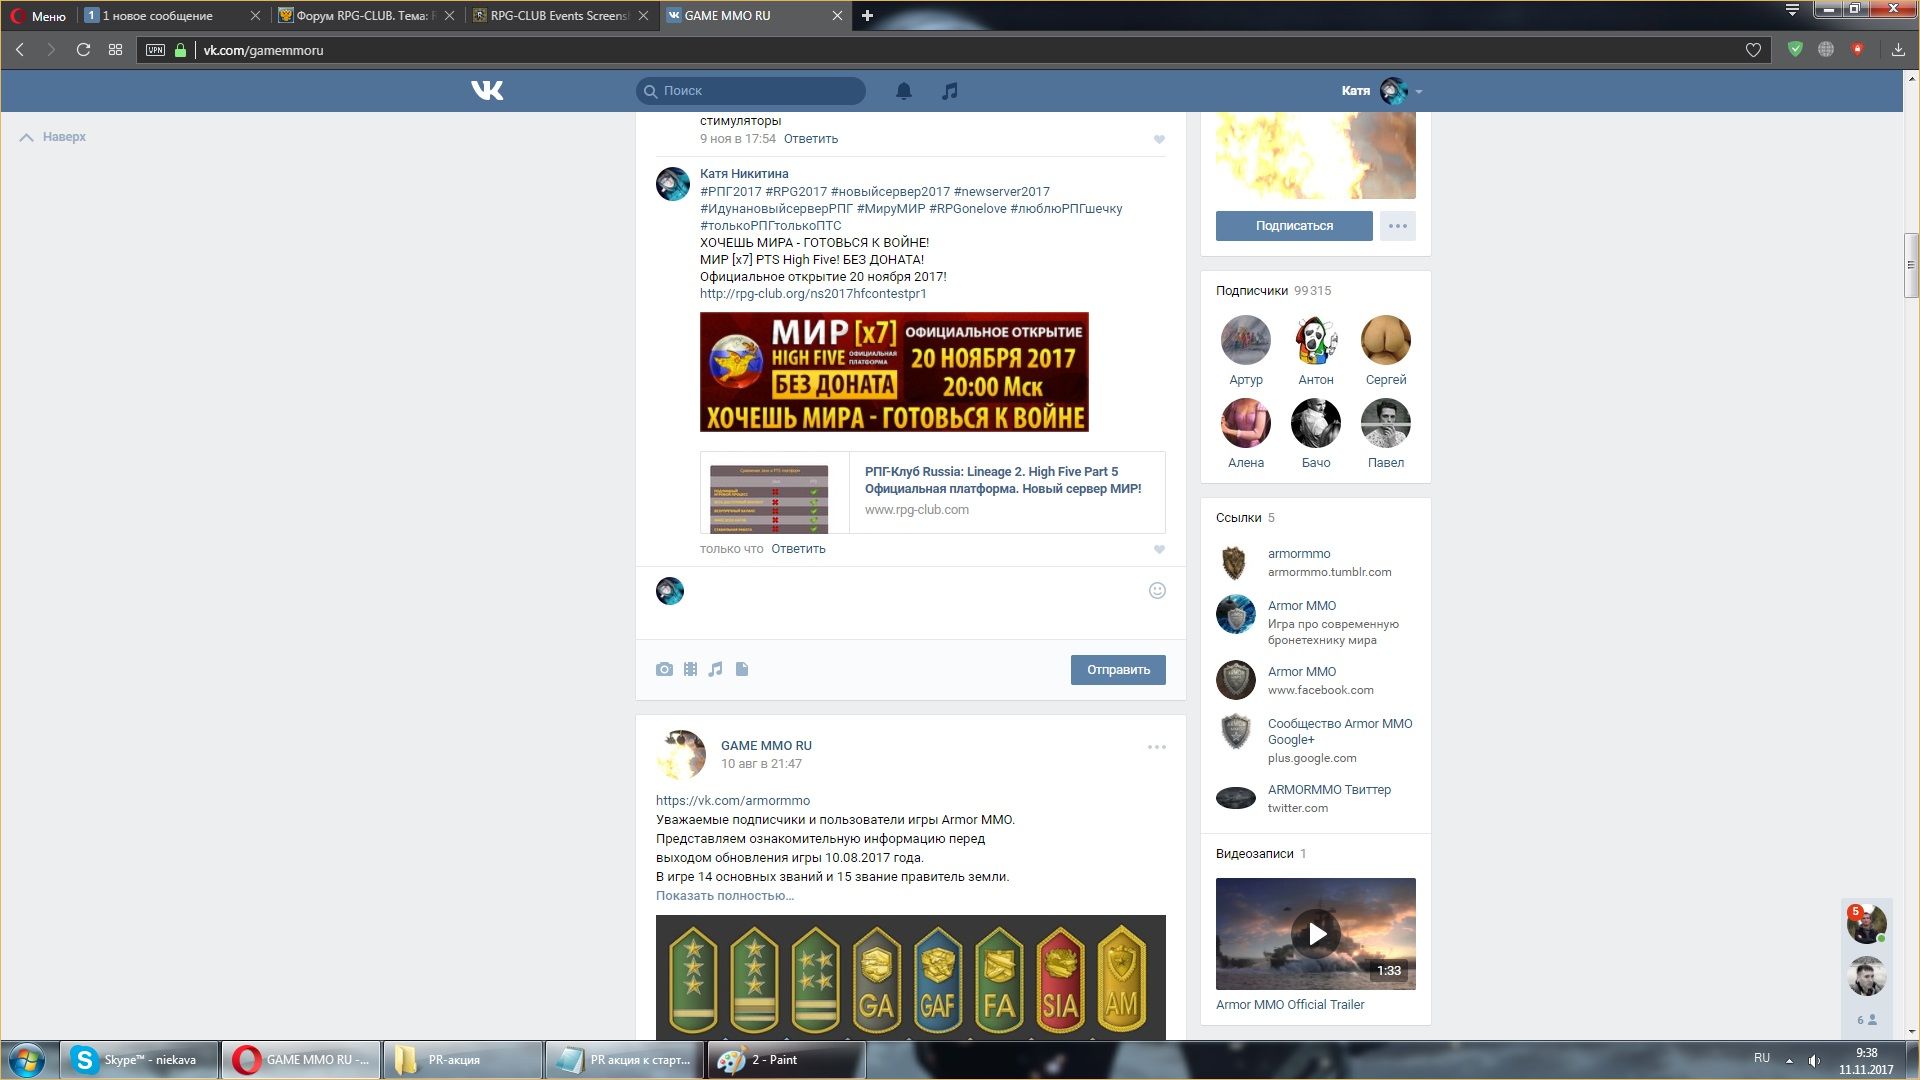Attach a video with the film icon
Viewport: 1920px width, 1080px height.
(x=690, y=669)
